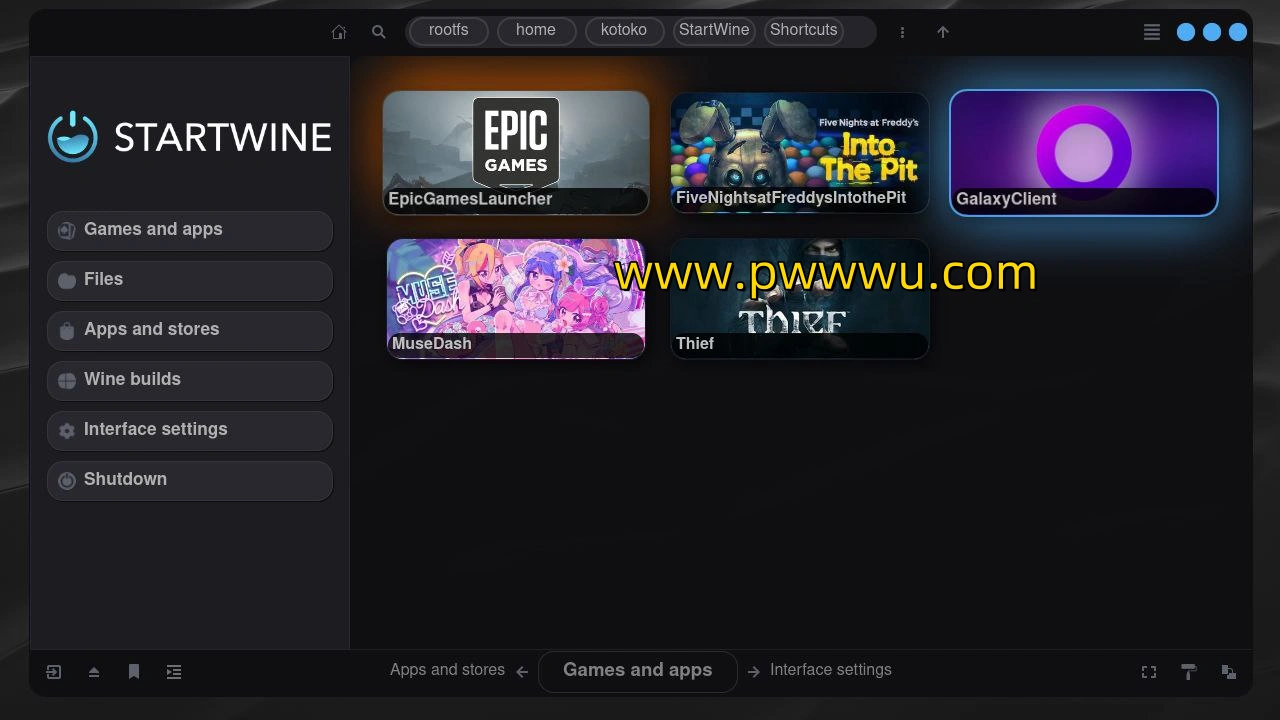
Task: Select the GalaxyClient tile
Action: [1084, 152]
